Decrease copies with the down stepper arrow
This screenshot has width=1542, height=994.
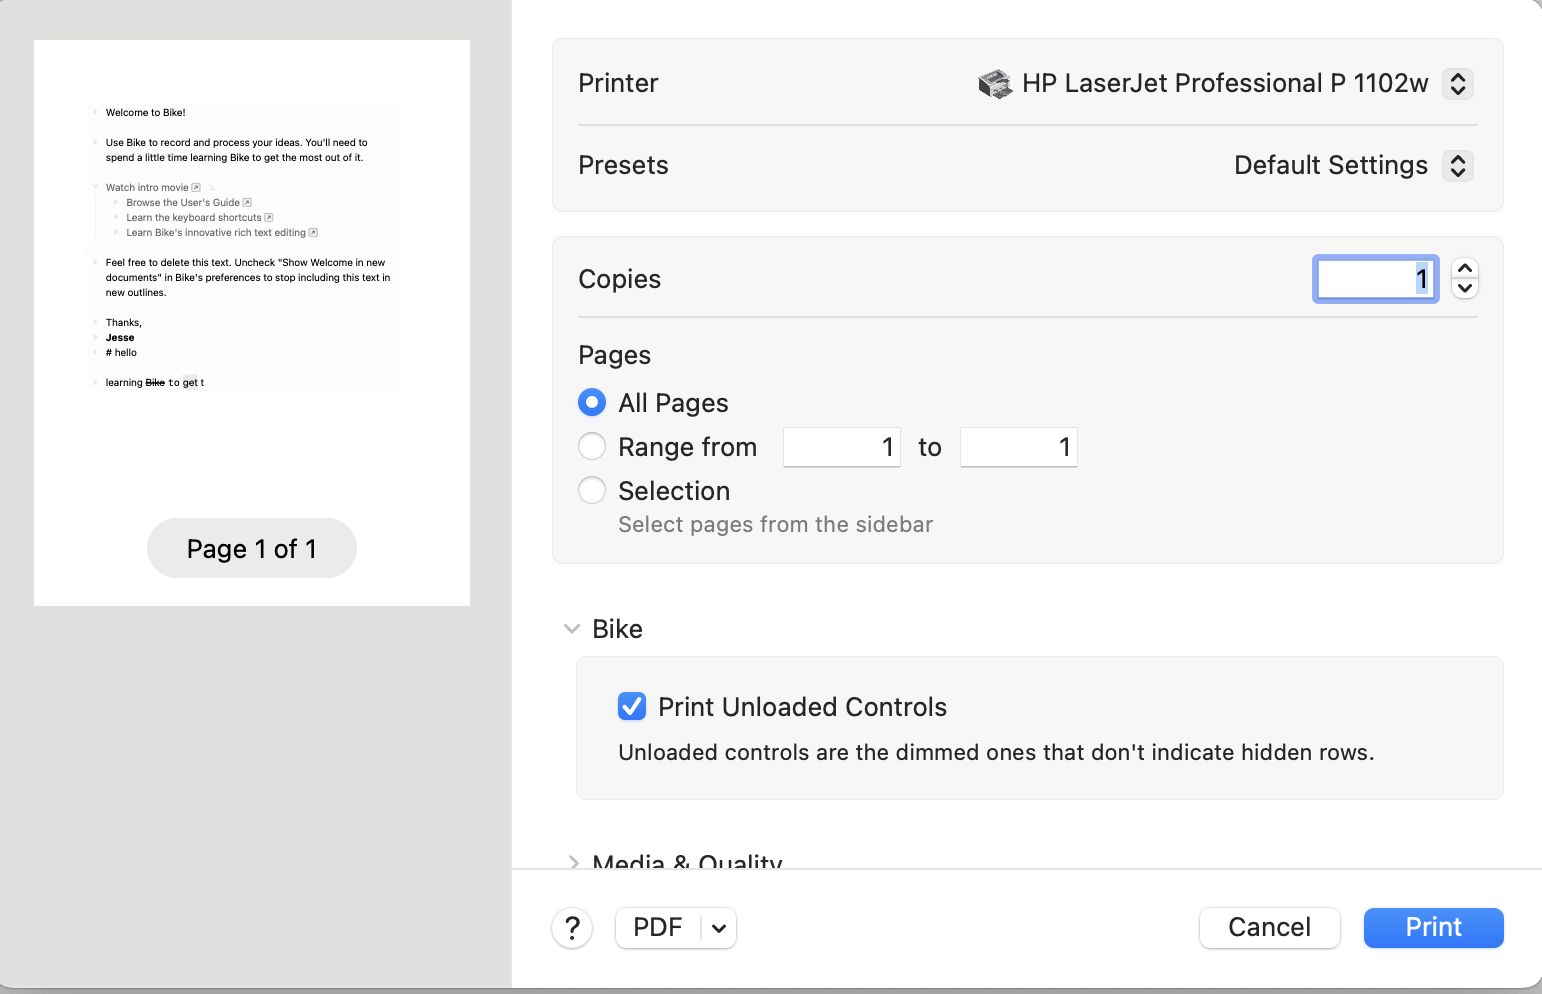coord(1465,289)
